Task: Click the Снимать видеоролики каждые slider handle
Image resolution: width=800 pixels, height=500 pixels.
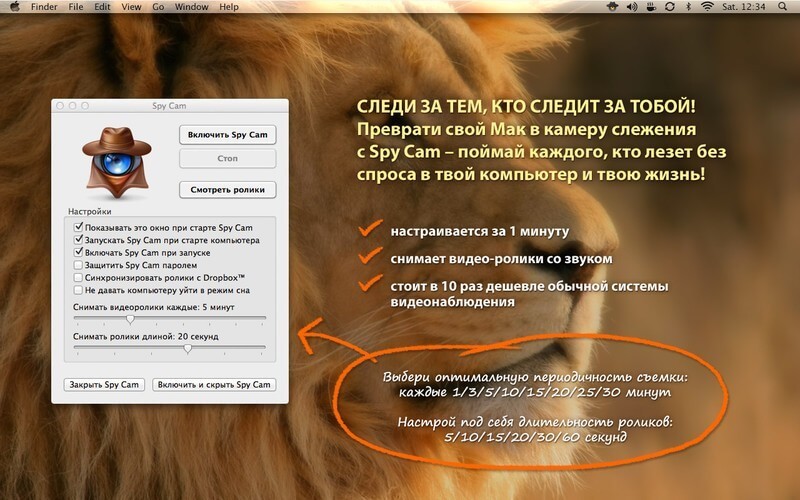Action: [x=131, y=319]
